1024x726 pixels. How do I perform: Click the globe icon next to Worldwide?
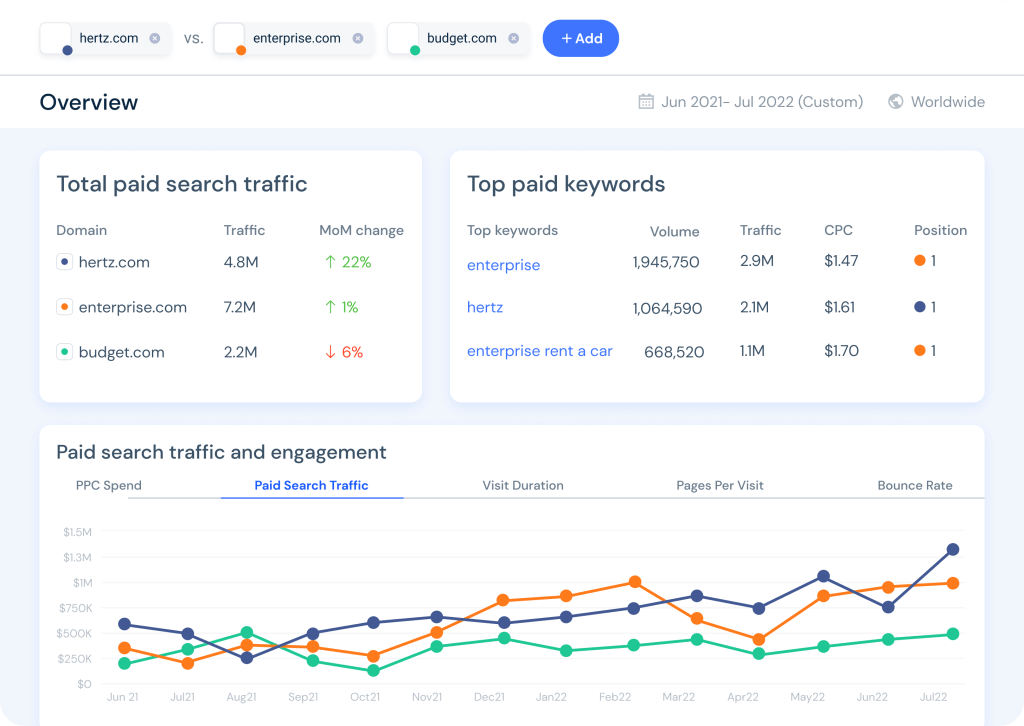click(896, 101)
